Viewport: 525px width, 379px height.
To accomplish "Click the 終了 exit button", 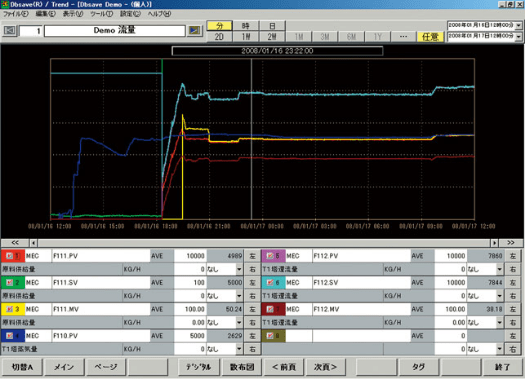I will click(502, 367).
